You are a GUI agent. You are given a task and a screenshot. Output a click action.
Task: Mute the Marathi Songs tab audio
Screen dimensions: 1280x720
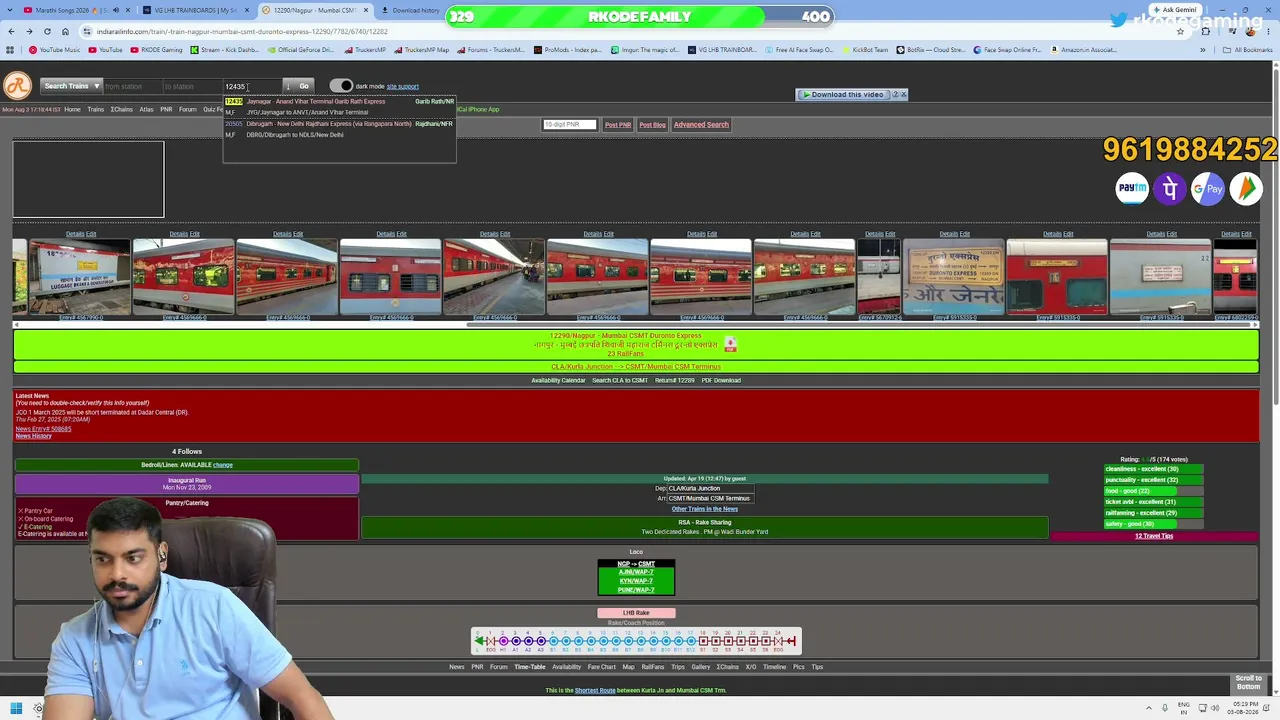pos(115,10)
